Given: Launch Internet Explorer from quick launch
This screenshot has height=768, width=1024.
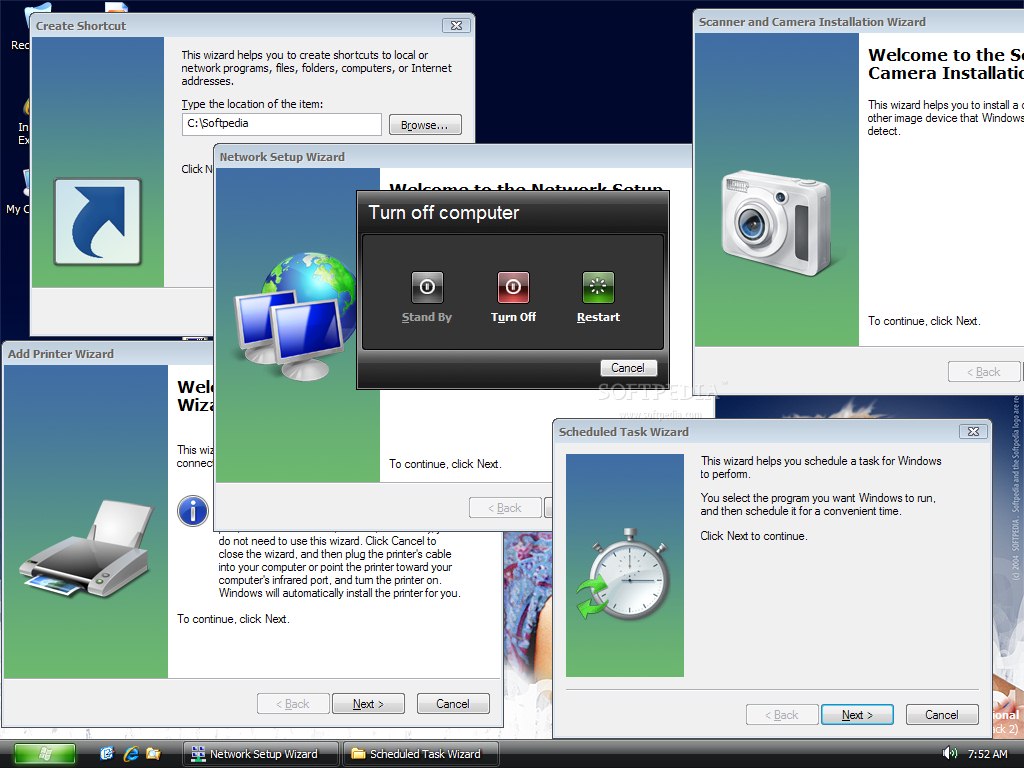Looking at the screenshot, I should [131, 754].
